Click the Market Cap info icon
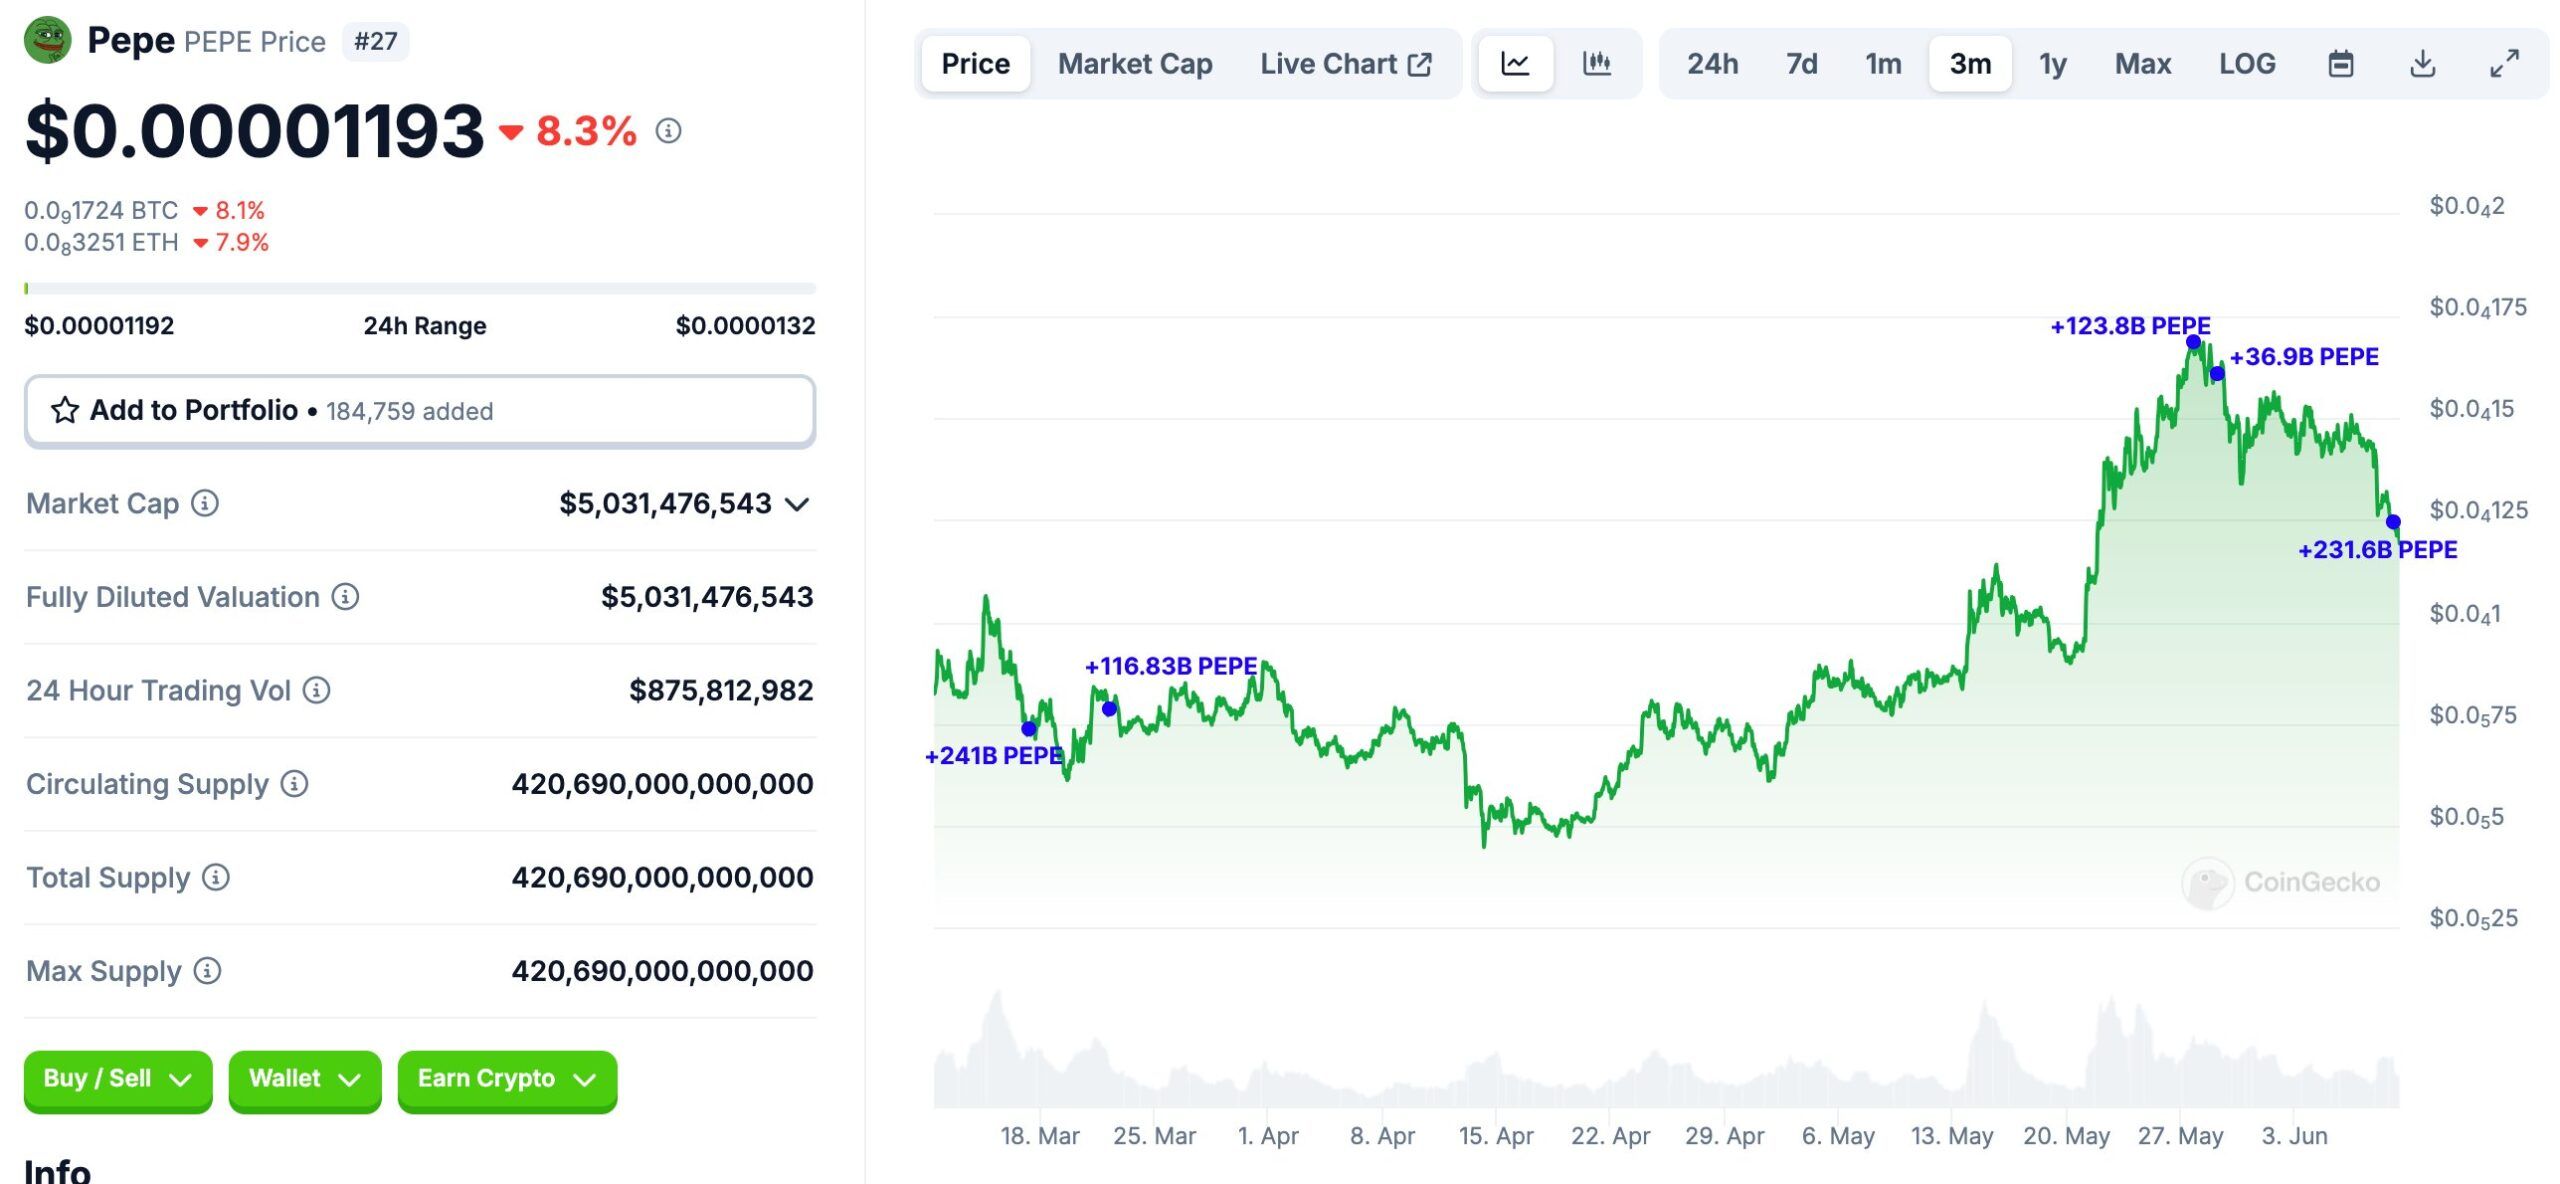This screenshot has width=2560, height=1184. coord(205,503)
